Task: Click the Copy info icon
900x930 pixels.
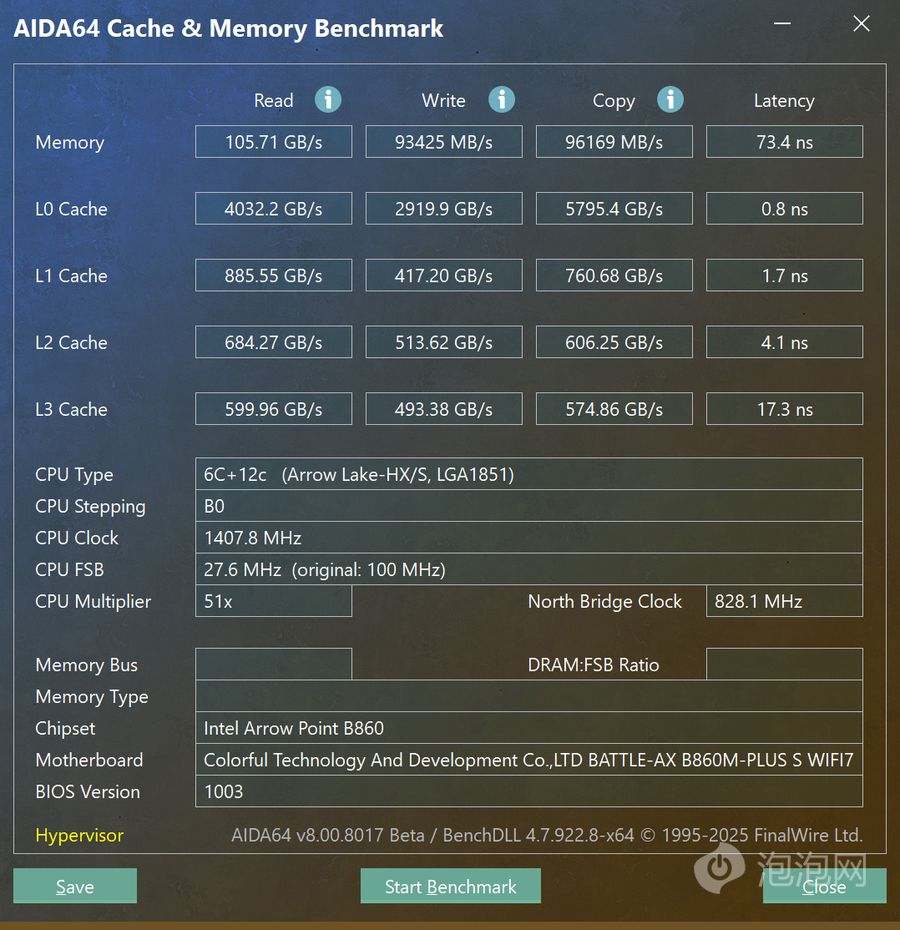Action: [x=670, y=99]
